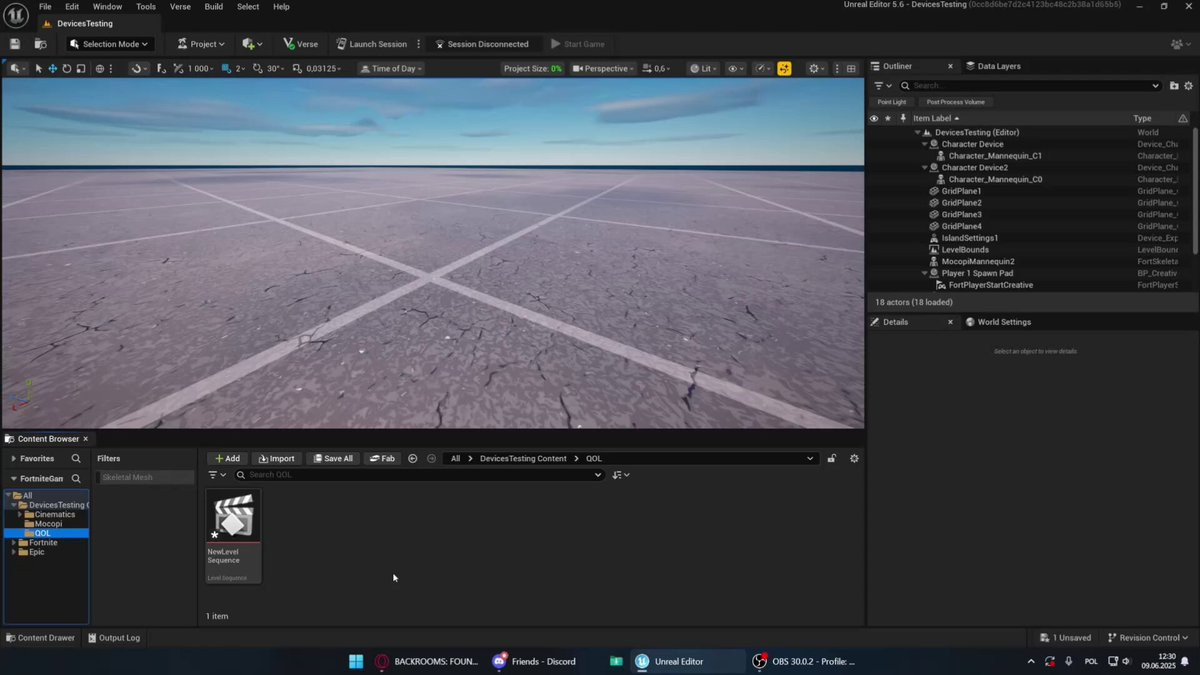Click the Content Browser lock icon
1200x675 pixels.
point(831,459)
